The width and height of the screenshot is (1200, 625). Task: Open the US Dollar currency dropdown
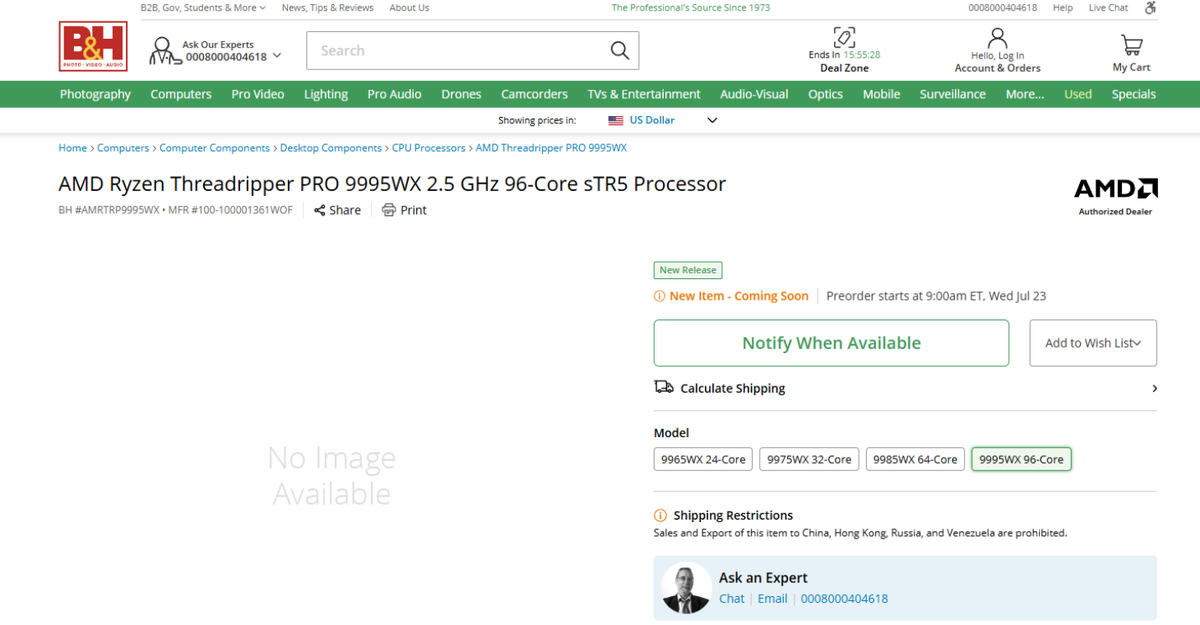(663, 120)
